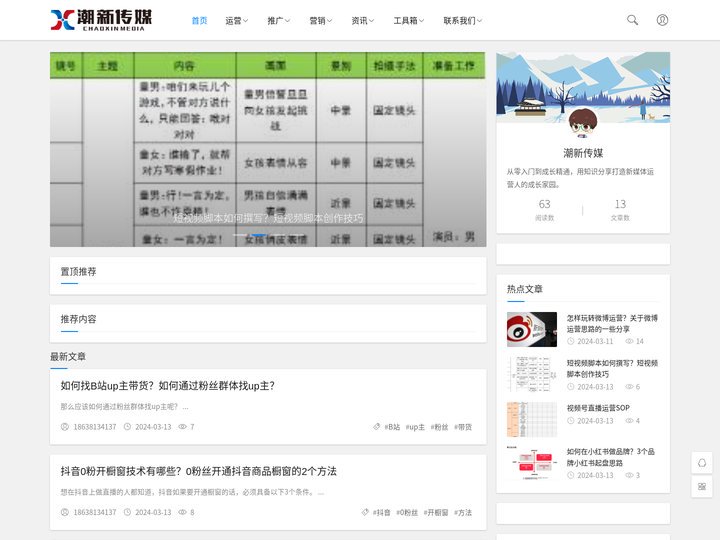Open the user account icon in header
Viewport: 720px width, 540px height.
pyautogui.click(x=662, y=20)
